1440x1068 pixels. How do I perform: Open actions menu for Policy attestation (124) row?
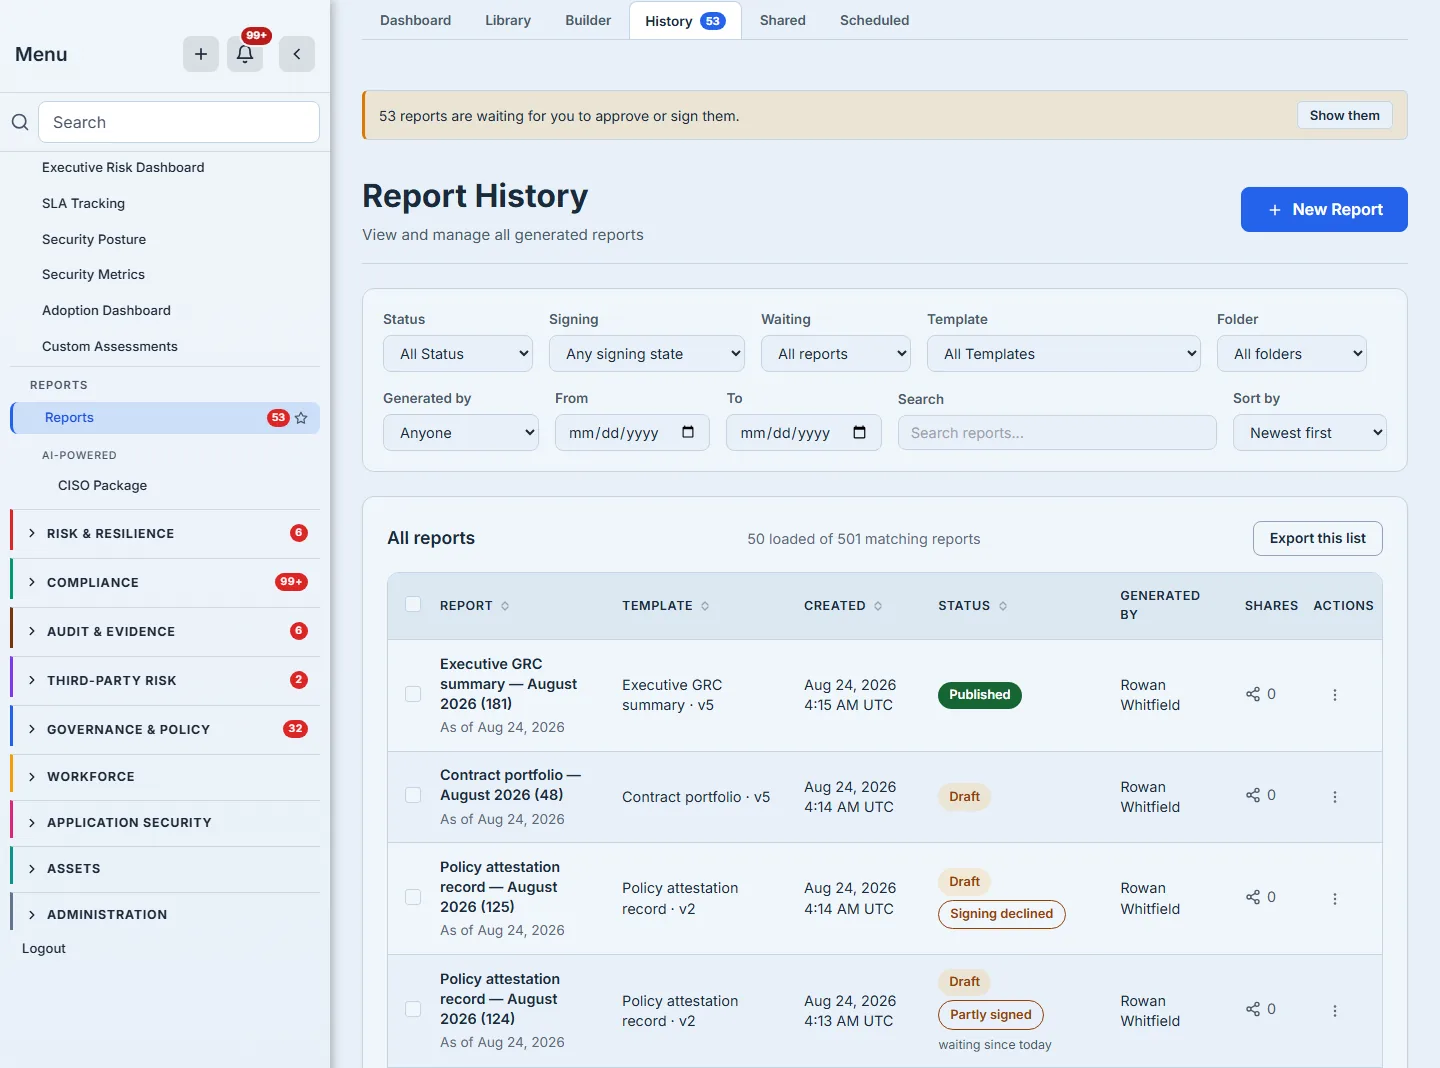[1335, 1011]
